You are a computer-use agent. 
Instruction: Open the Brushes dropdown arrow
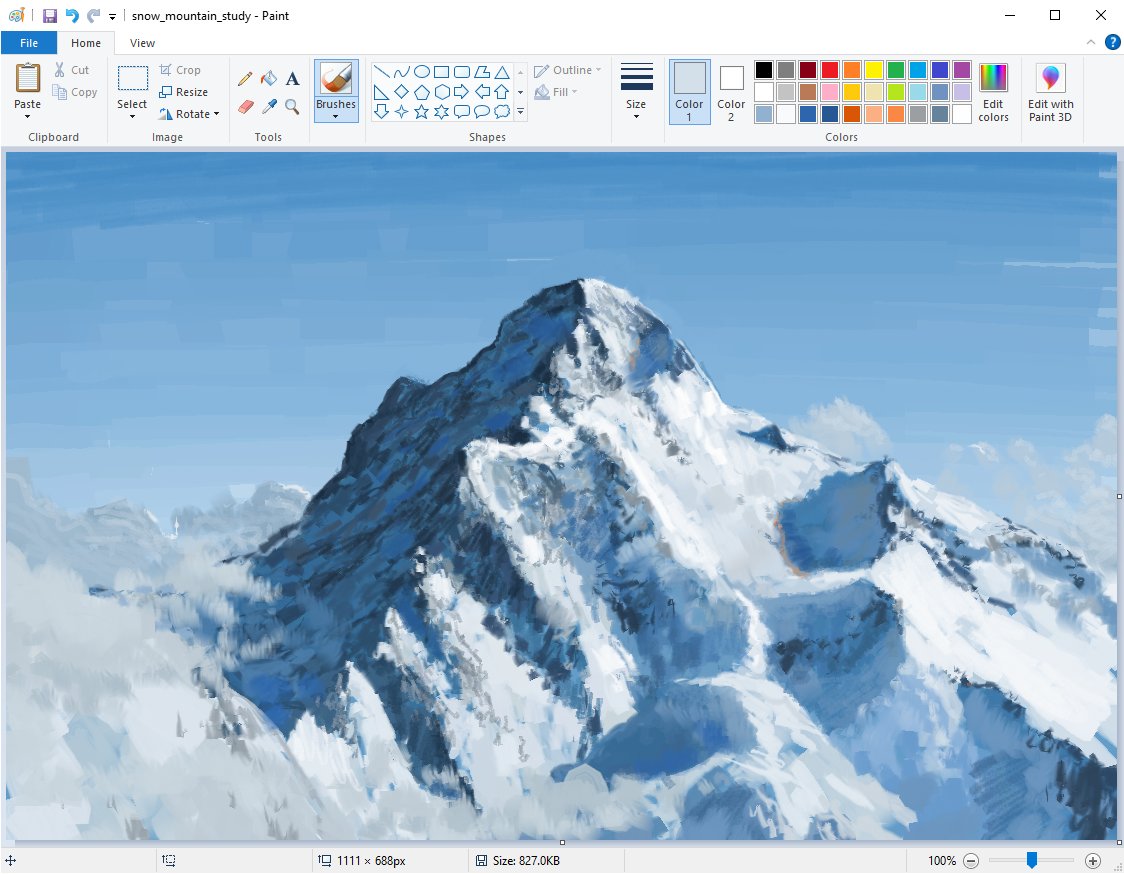point(336,116)
